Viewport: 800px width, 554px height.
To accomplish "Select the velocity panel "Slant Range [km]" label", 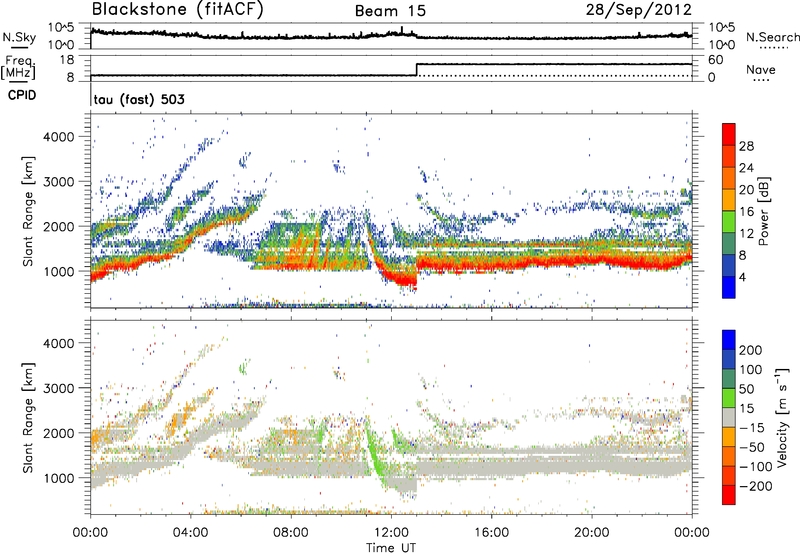I will click(x=28, y=417).
